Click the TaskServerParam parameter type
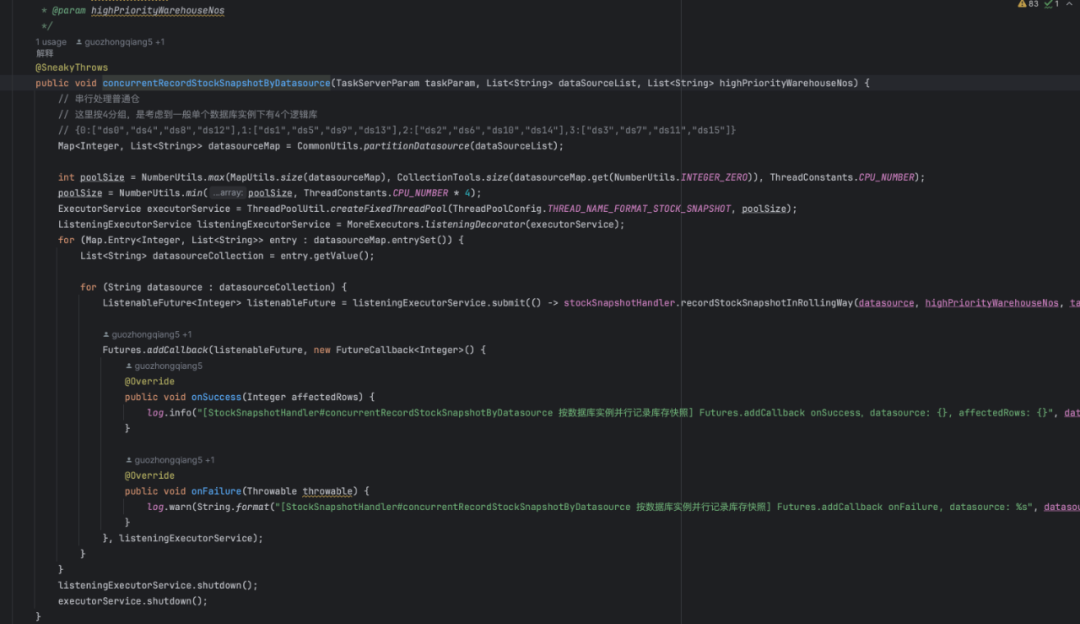This screenshot has height=624, width=1080. [377, 83]
